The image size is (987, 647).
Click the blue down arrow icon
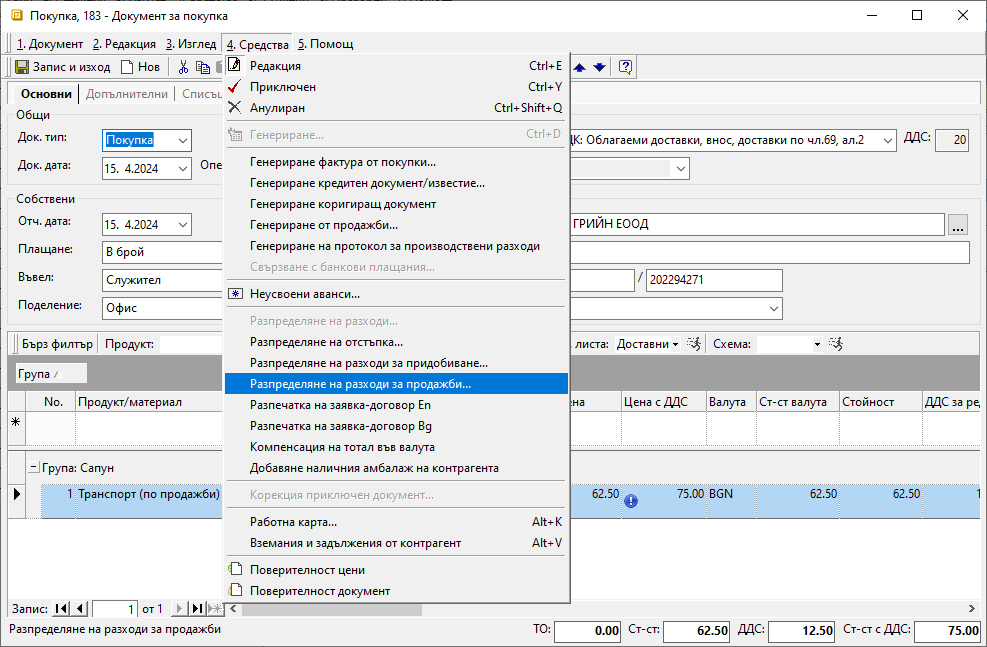click(599, 67)
